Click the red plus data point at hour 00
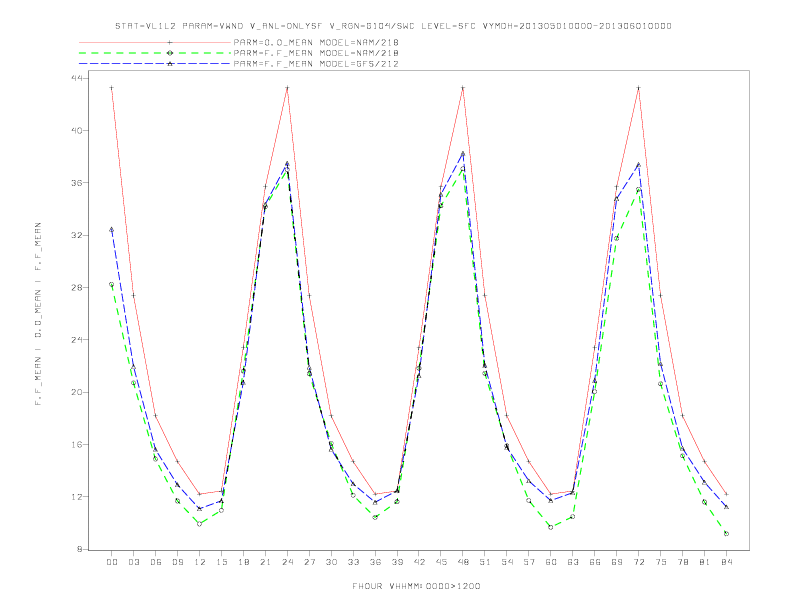This screenshot has height=612, width=792. pos(112,88)
